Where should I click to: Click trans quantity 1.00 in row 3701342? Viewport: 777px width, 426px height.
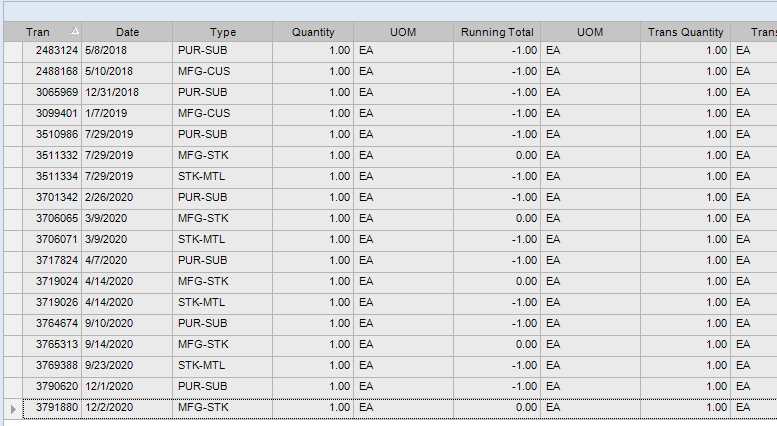pos(717,197)
